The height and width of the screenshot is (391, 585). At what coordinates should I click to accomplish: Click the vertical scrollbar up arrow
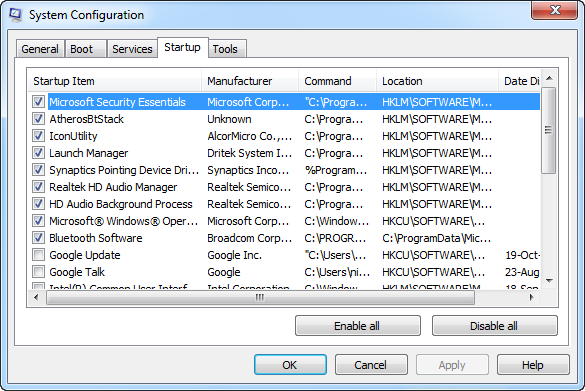point(549,78)
